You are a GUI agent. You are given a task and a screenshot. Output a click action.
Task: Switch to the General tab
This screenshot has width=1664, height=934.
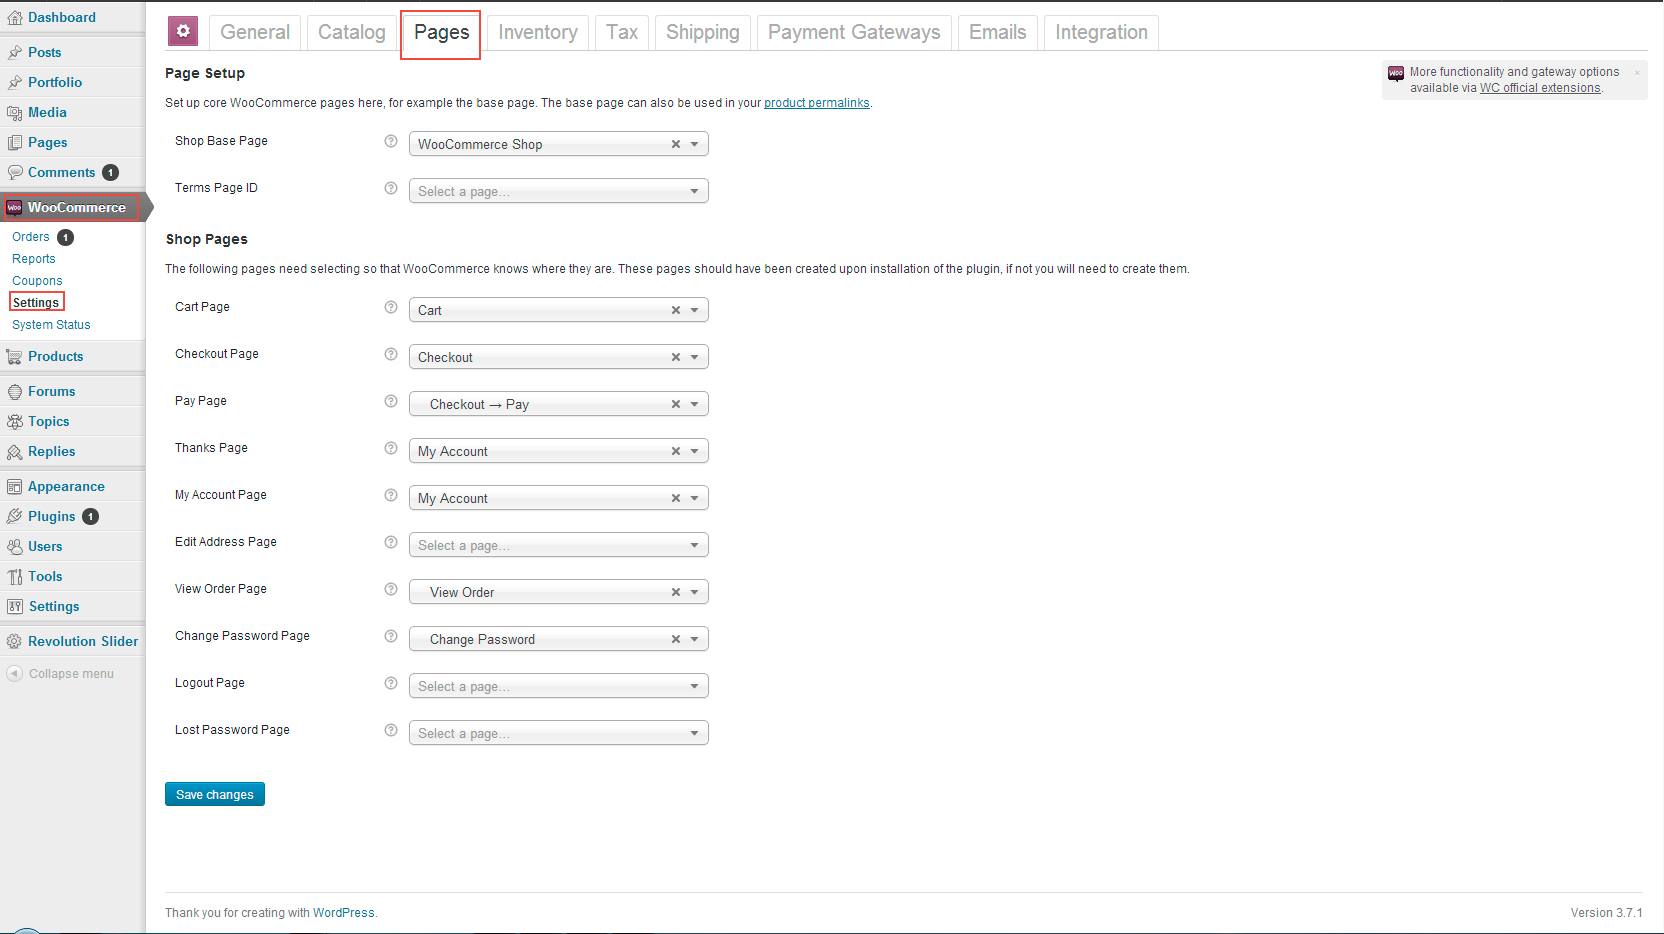tap(255, 32)
